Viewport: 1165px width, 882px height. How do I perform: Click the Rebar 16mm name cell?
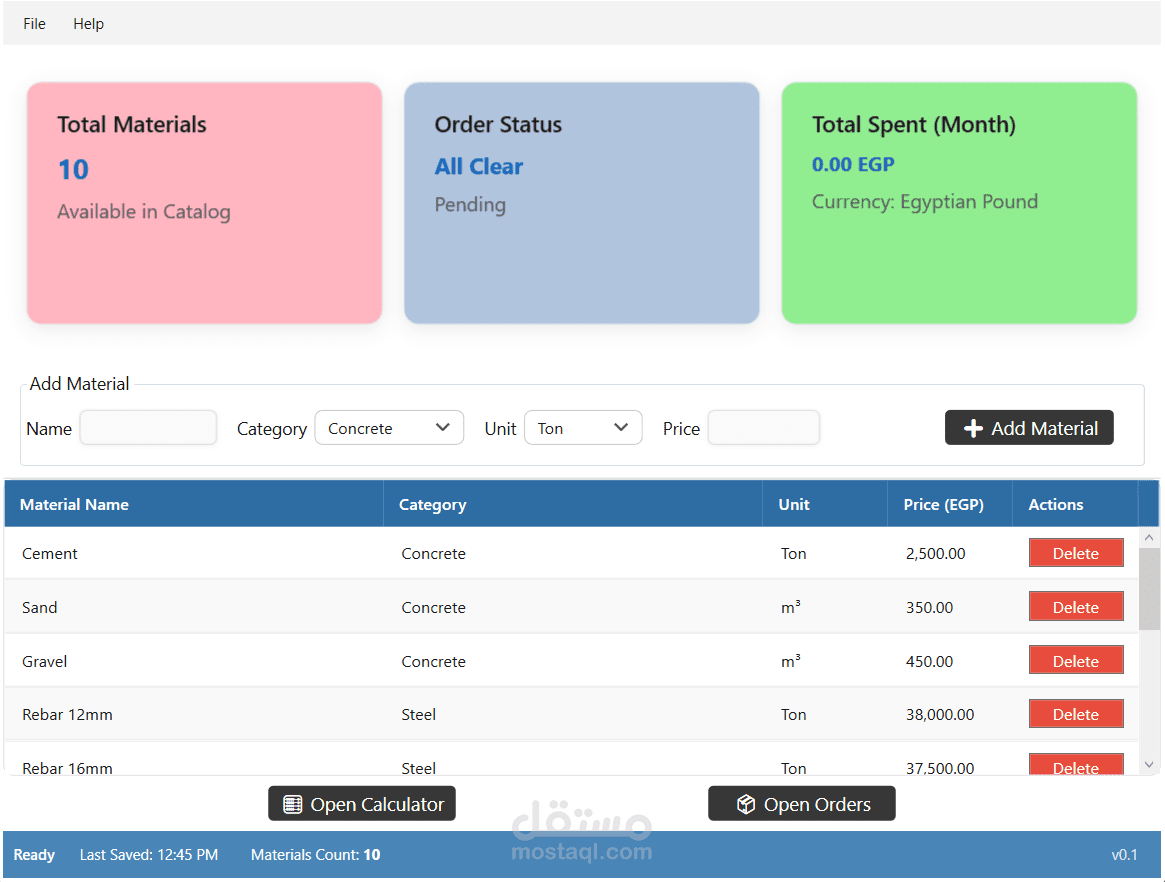click(x=67, y=768)
